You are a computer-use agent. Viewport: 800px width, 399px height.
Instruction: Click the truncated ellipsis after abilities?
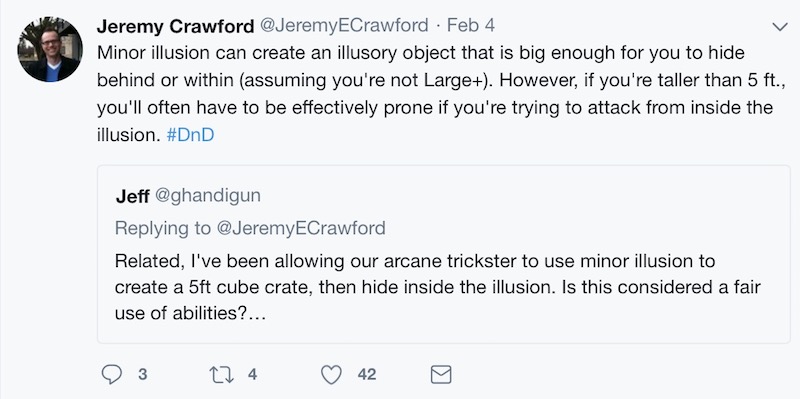coord(258,314)
